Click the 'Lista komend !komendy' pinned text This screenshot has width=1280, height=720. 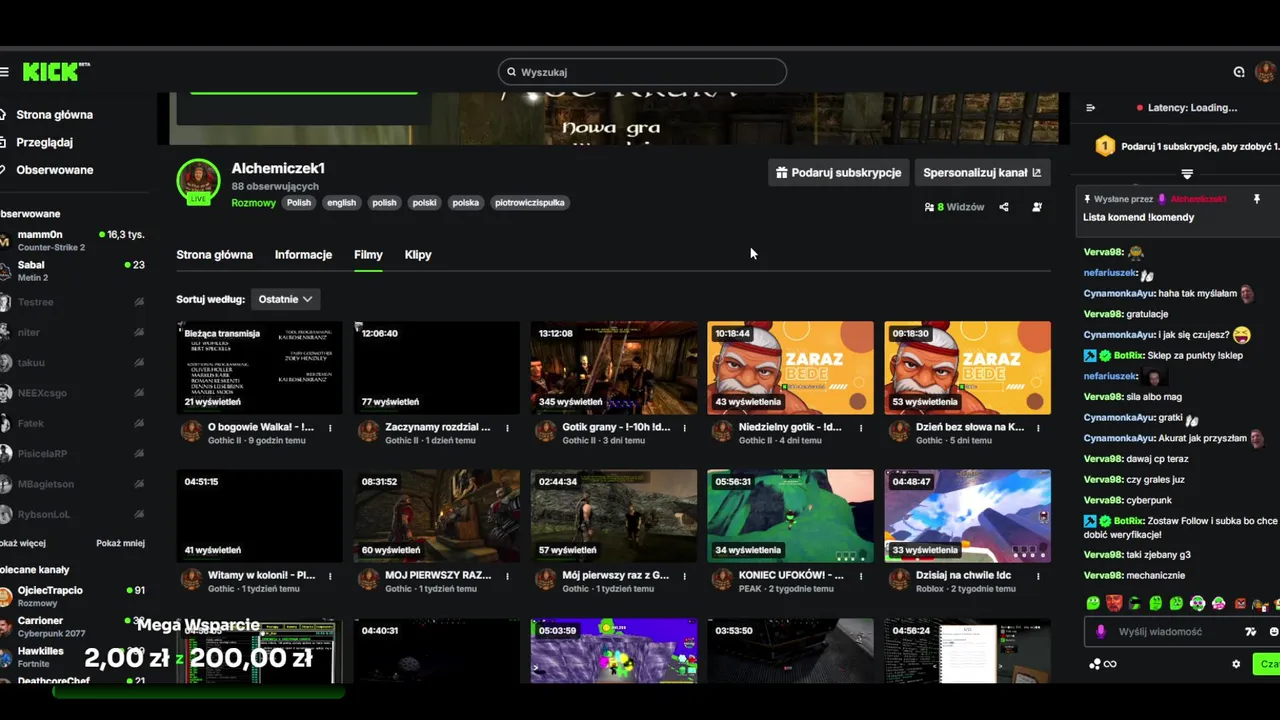coord(1138,217)
